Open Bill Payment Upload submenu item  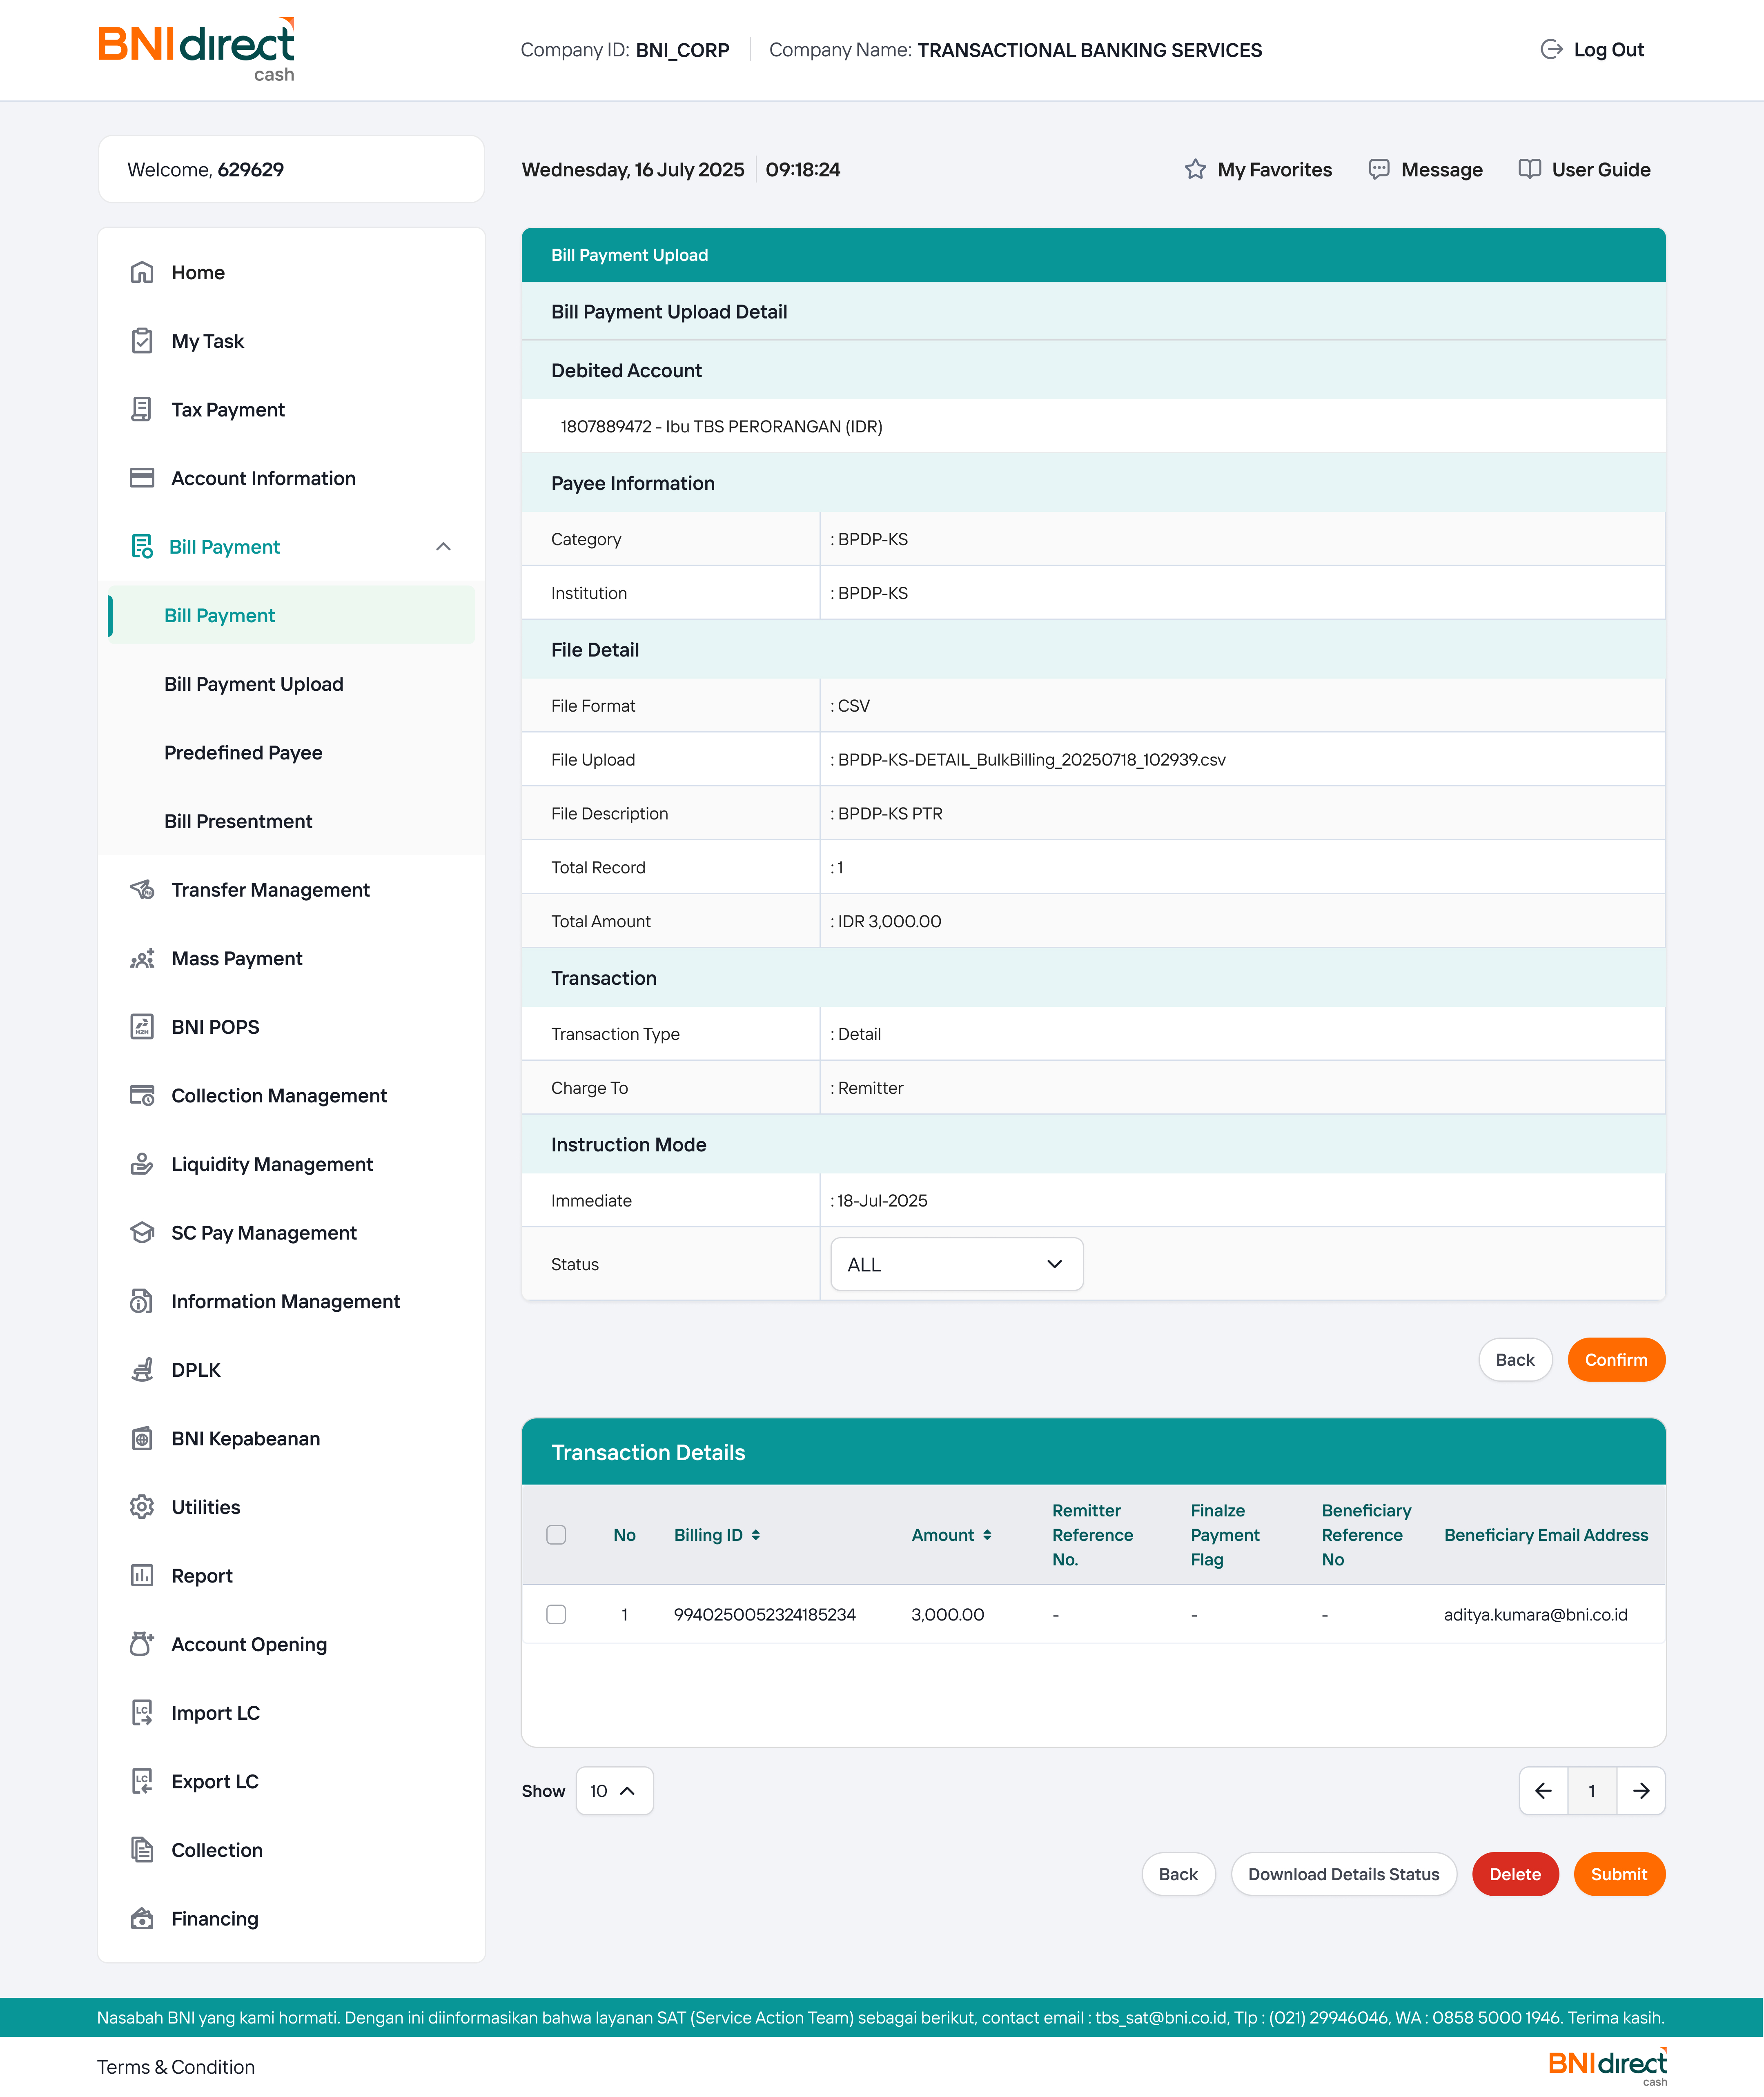tap(253, 684)
